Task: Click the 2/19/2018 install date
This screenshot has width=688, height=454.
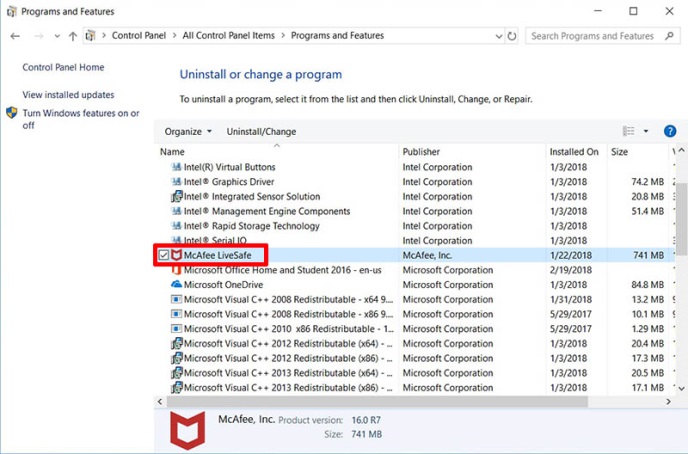Action: click(570, 270)
